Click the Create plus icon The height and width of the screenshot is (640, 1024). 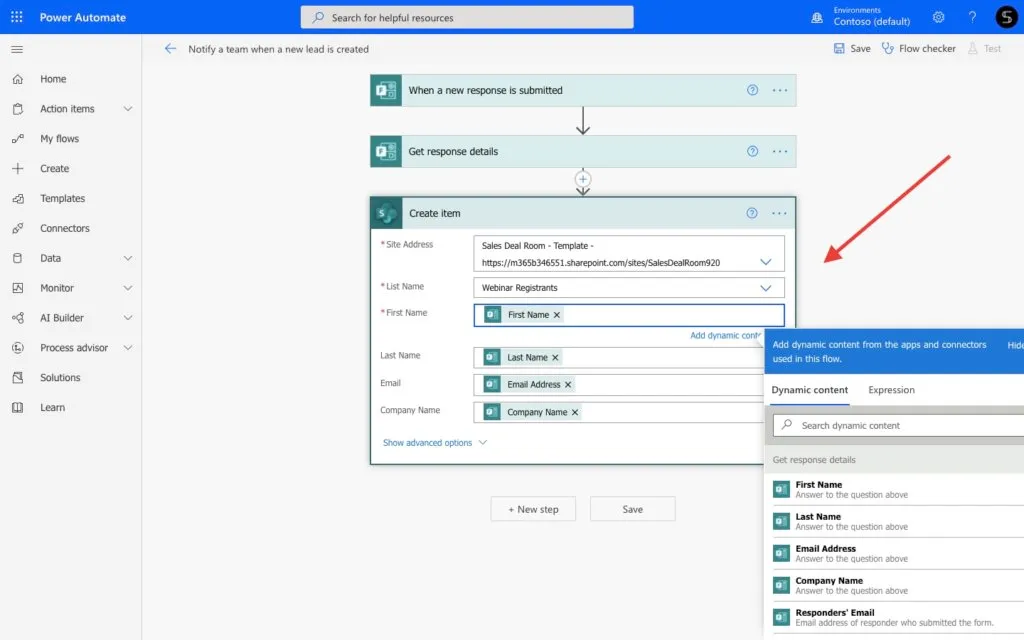point(18,168)
